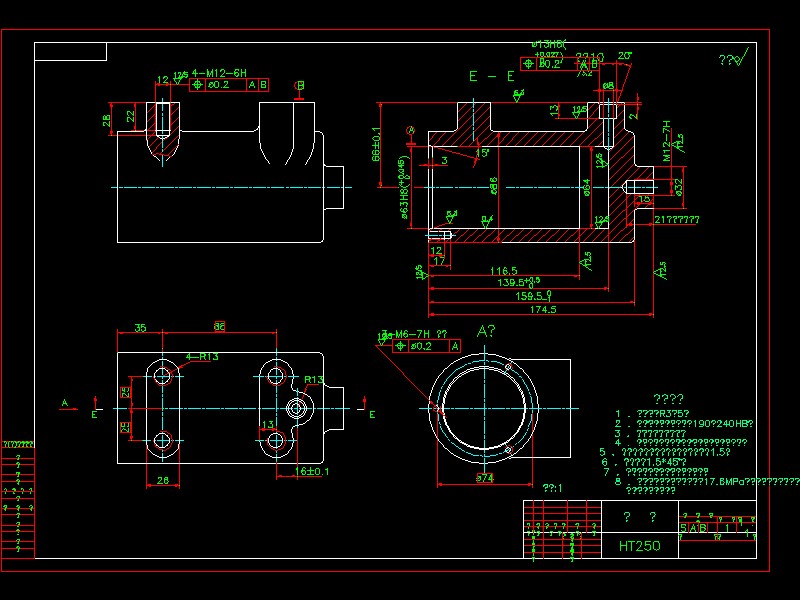The width and height of the screenshot is (800, 600).
Task: Click the 17 dimension below section view
Action: [x=439, y=261]
